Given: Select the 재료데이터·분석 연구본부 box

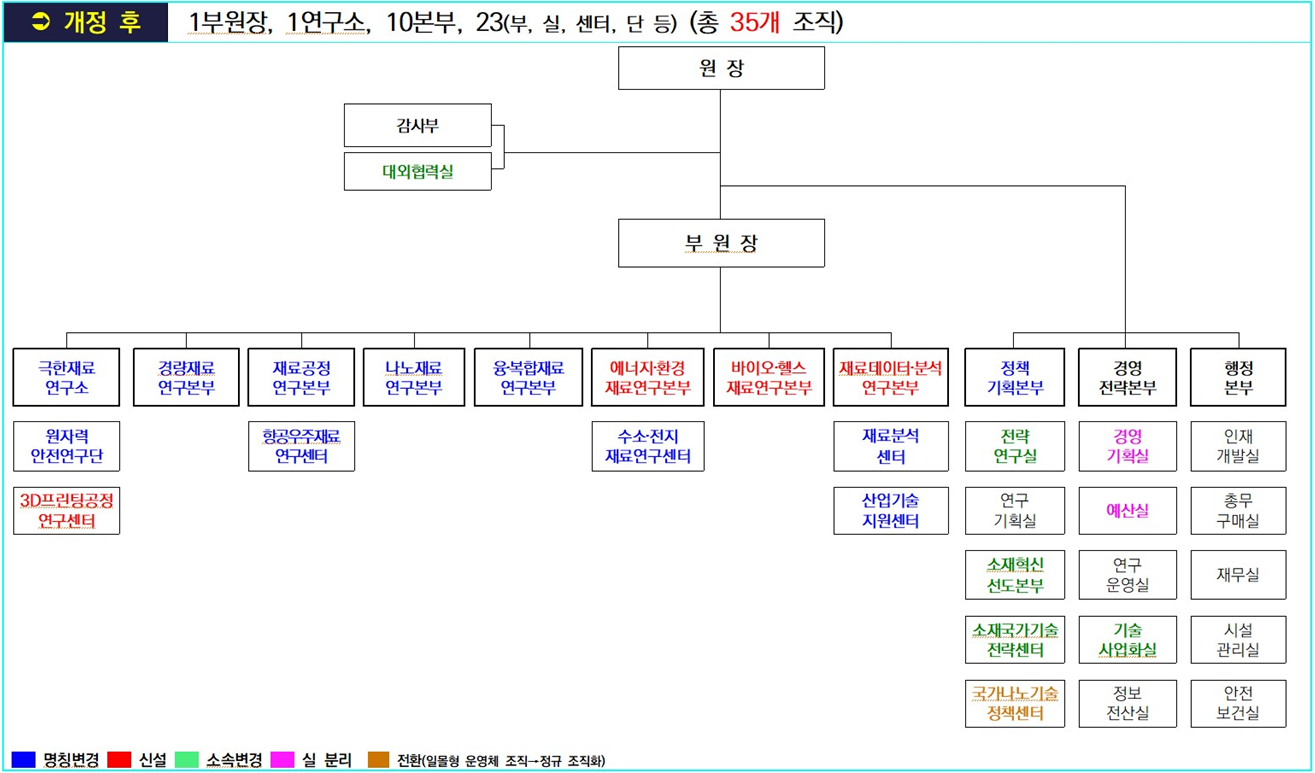Looking at the screenshot, I should [890, 377].
